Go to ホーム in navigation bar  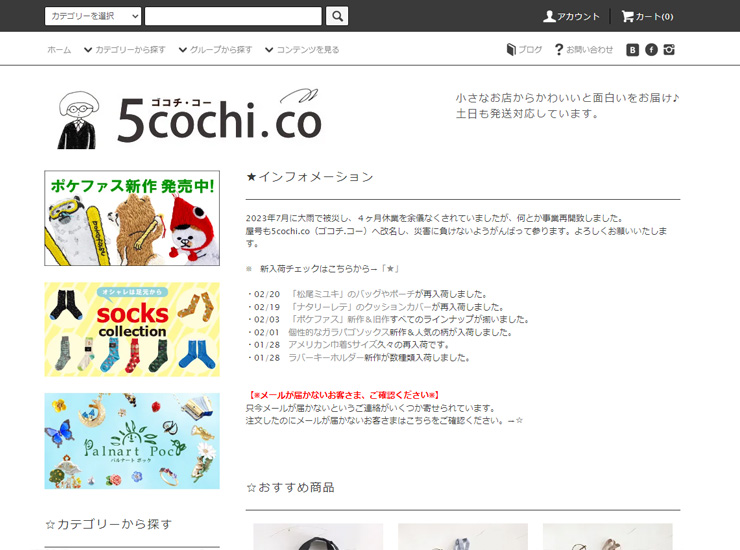(x=59, y=50)
